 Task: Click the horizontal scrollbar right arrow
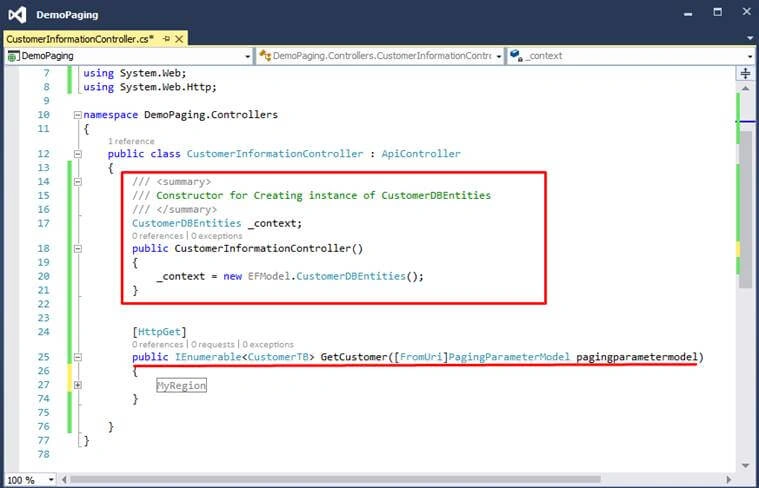tap(729, 480)
